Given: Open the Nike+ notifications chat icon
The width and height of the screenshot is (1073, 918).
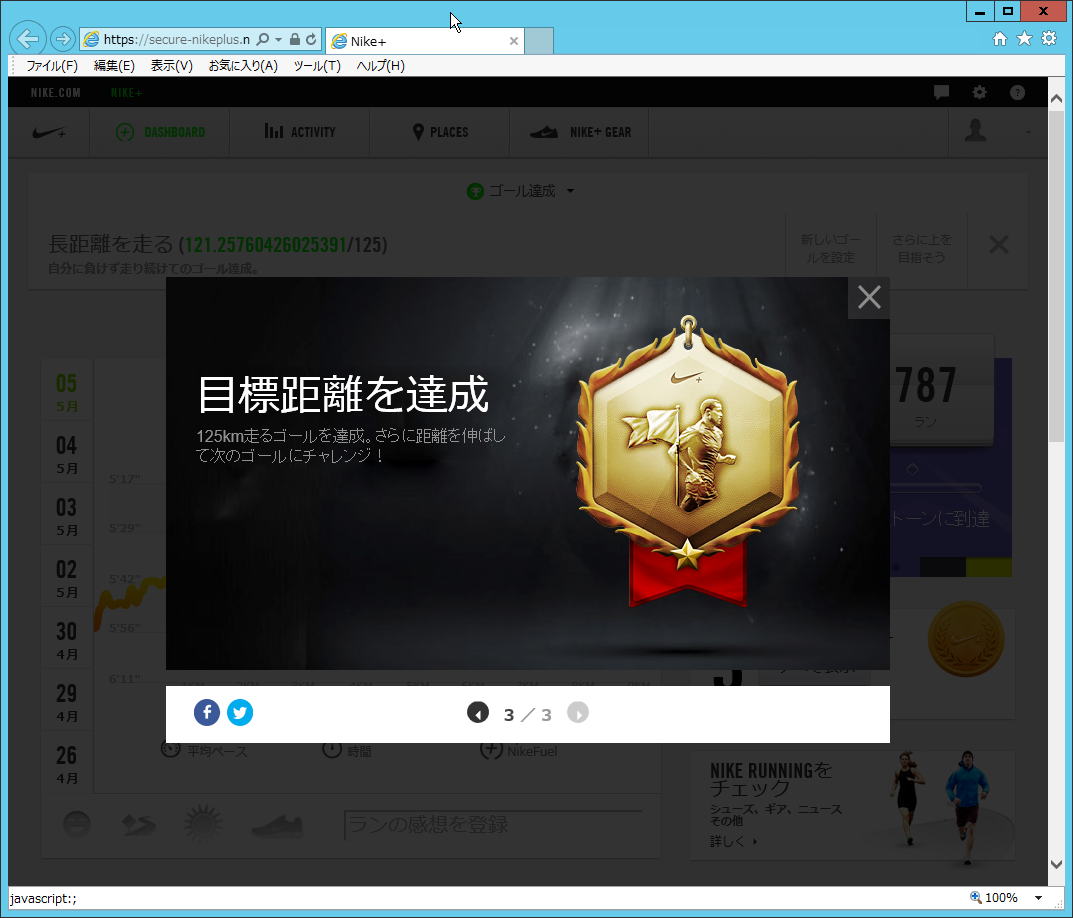Looking at the screenshot, I should pyautogui.click(x=942, y=92).
